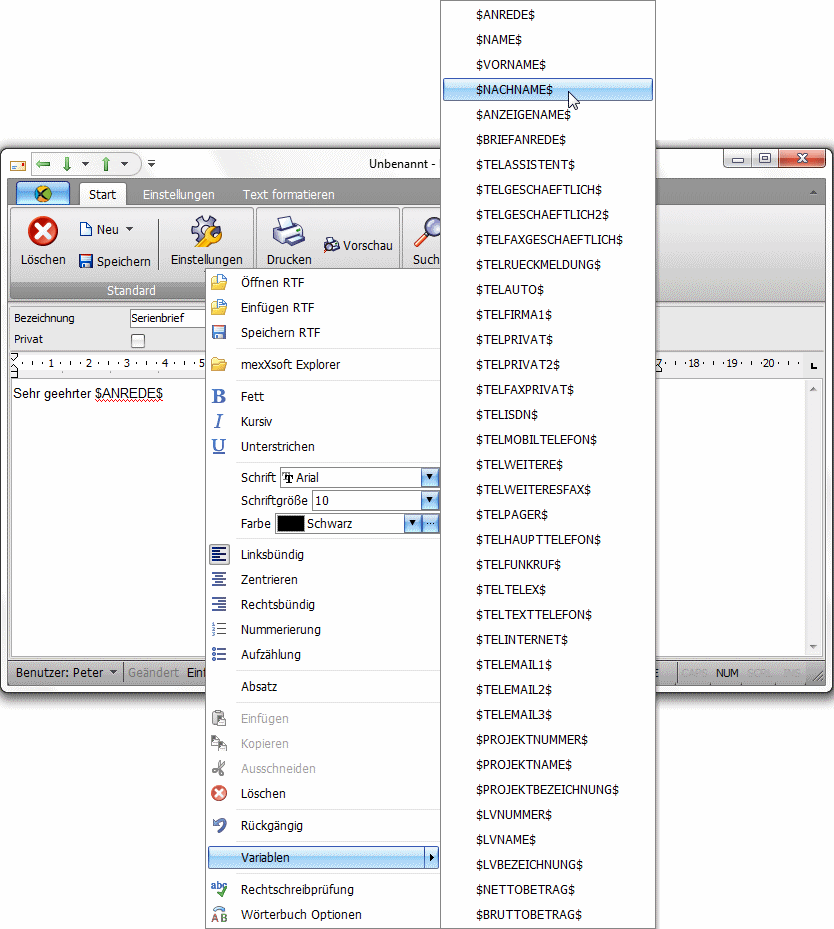Expand the Neu dropdown arrow
This screenshot has height=929, width=834.
[129, 229]
